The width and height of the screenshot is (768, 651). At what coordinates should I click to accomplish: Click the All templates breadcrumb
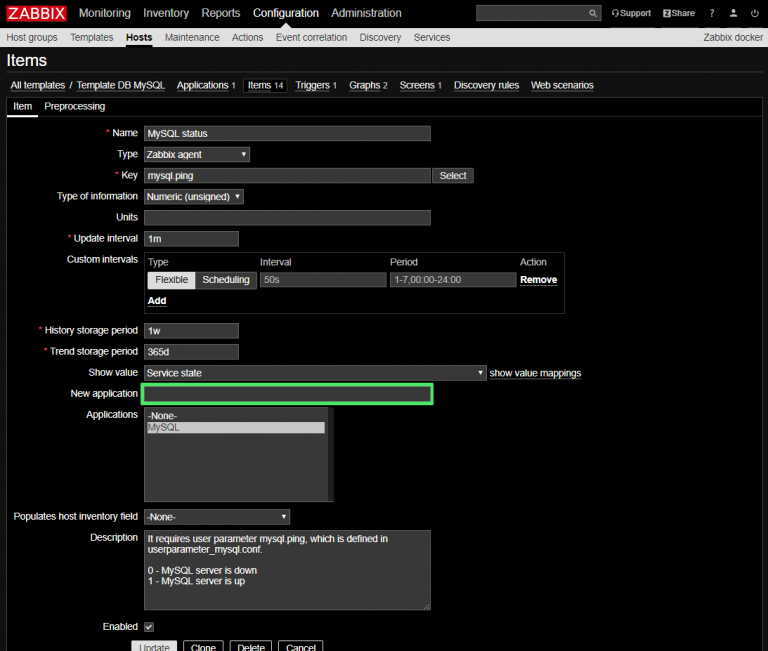[x=38, y=85]
